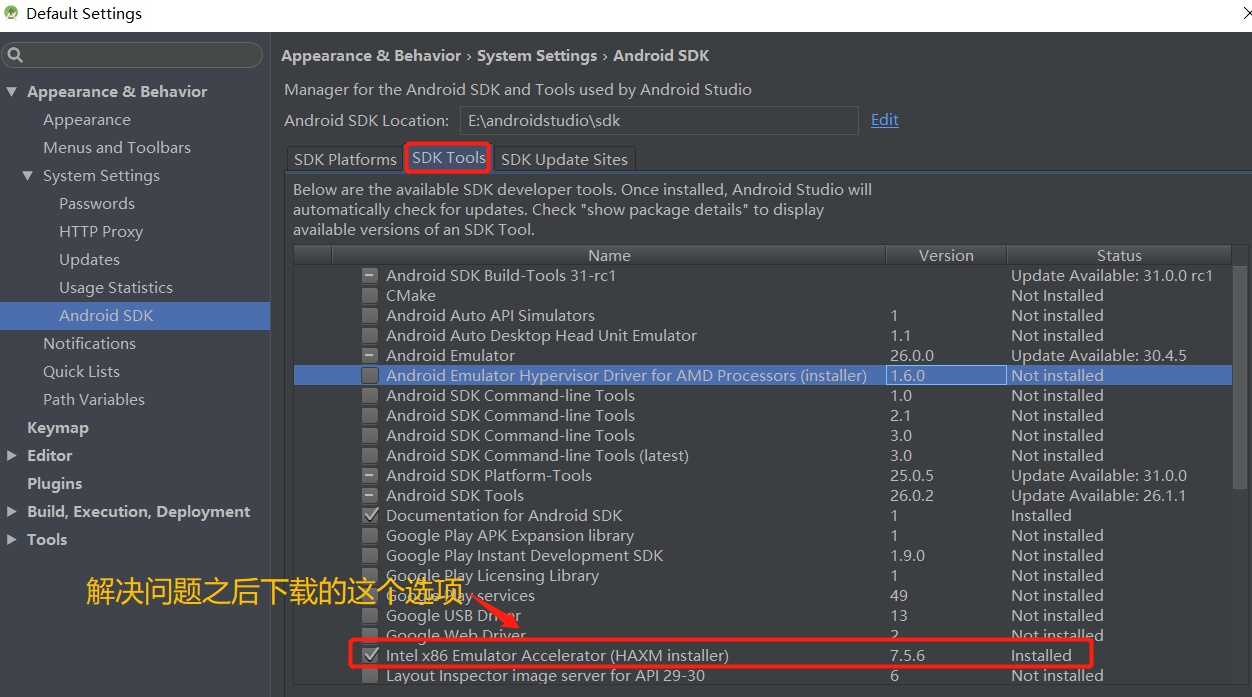Collapse the System Settings section
The height and width of the screenshot is (697, 1252).
point(28,175)
